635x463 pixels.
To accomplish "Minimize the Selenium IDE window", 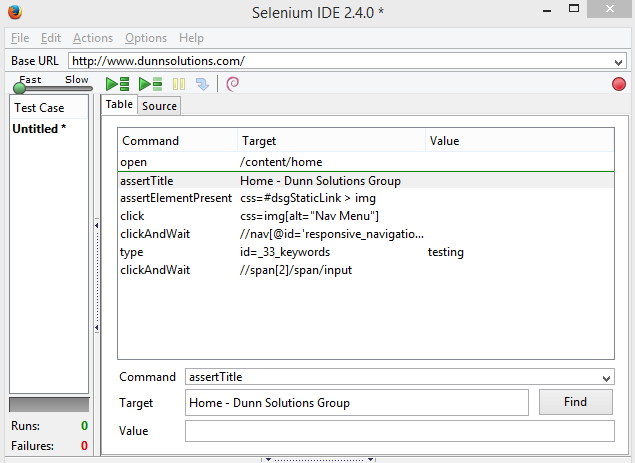I will pos(547,10).
